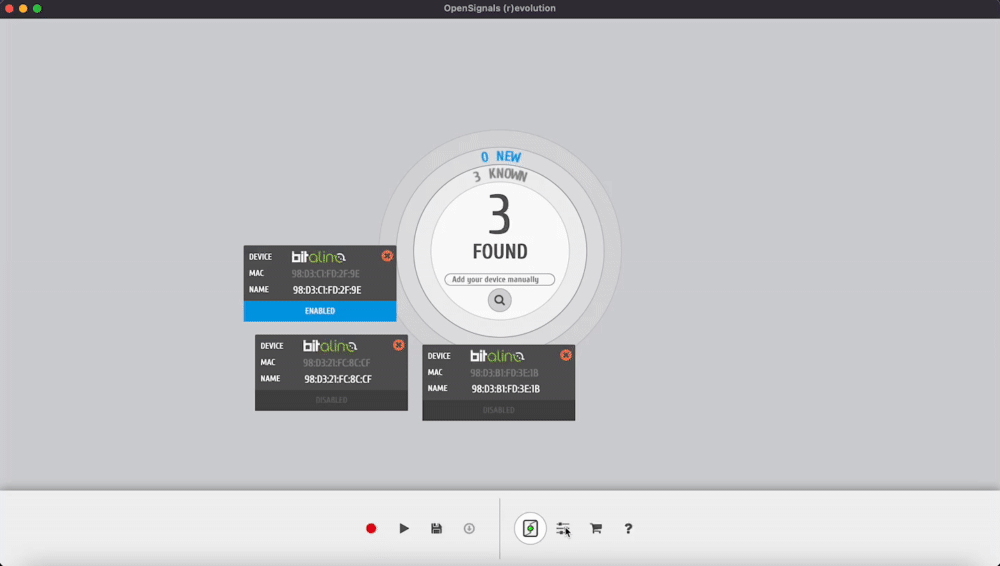Remove device 98:D3:C1:FD:2F:9E with its close icon
The height and width of the screenshot is (566, 1000).
coord(387,256)
